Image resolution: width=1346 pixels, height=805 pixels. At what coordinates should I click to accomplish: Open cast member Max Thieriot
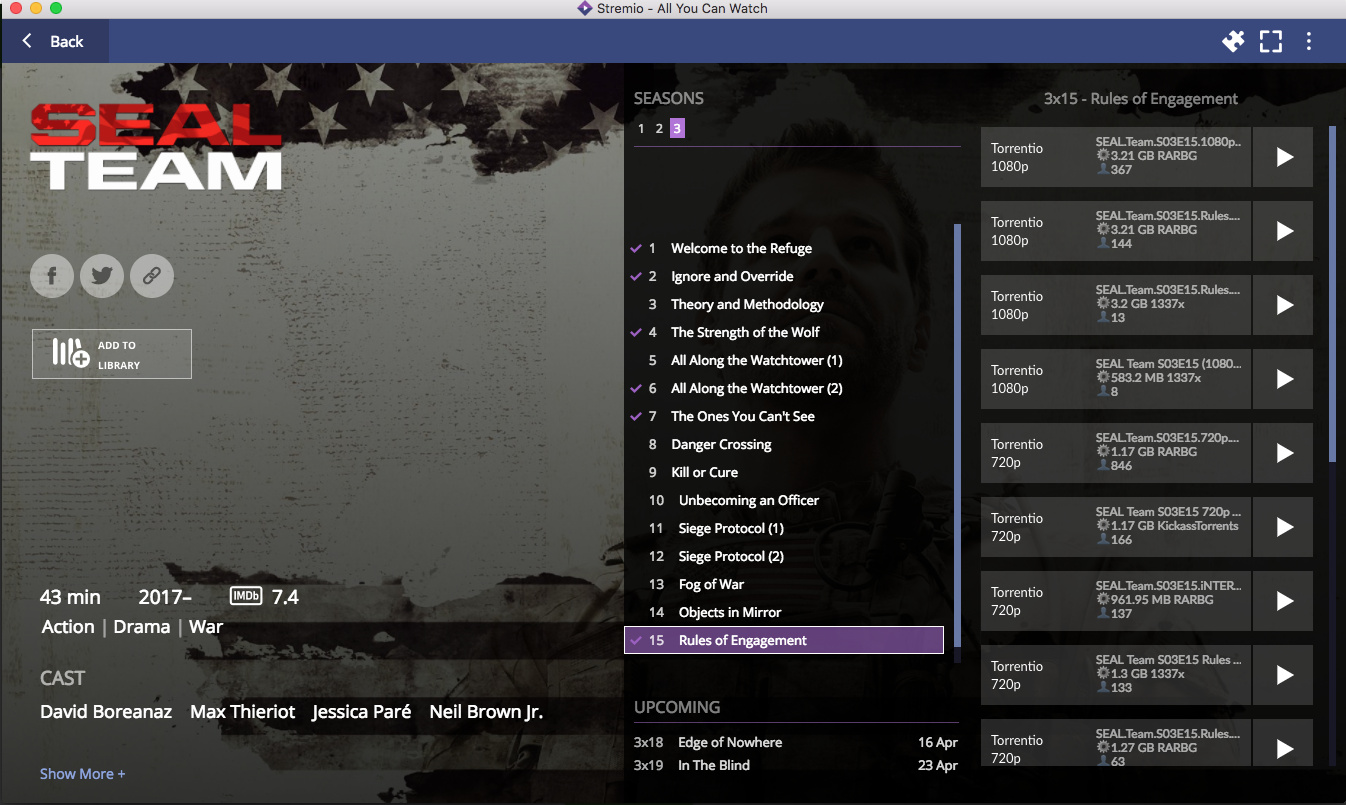(x=243, y=712)
